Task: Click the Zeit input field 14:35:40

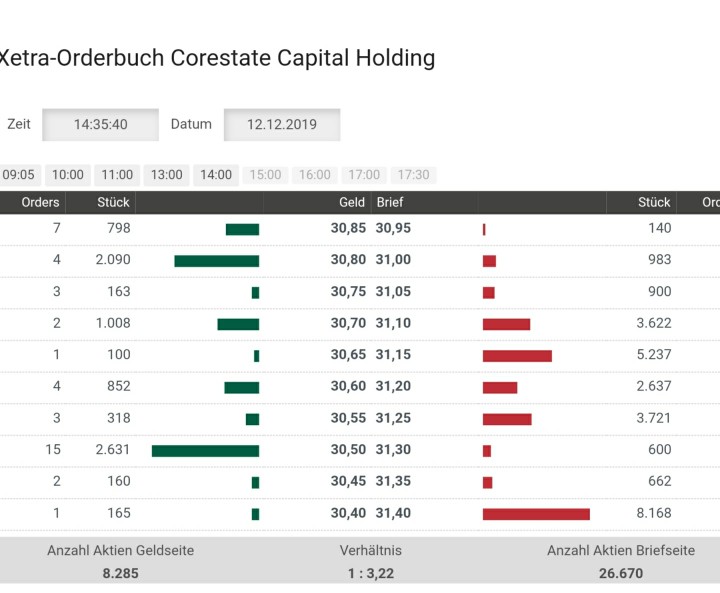Action: (x=100, y=125)
